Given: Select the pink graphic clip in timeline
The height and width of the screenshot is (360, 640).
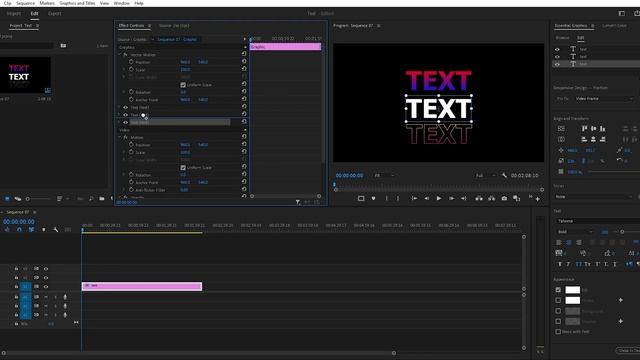Looking at the screenshot, I should coord(142,286).
